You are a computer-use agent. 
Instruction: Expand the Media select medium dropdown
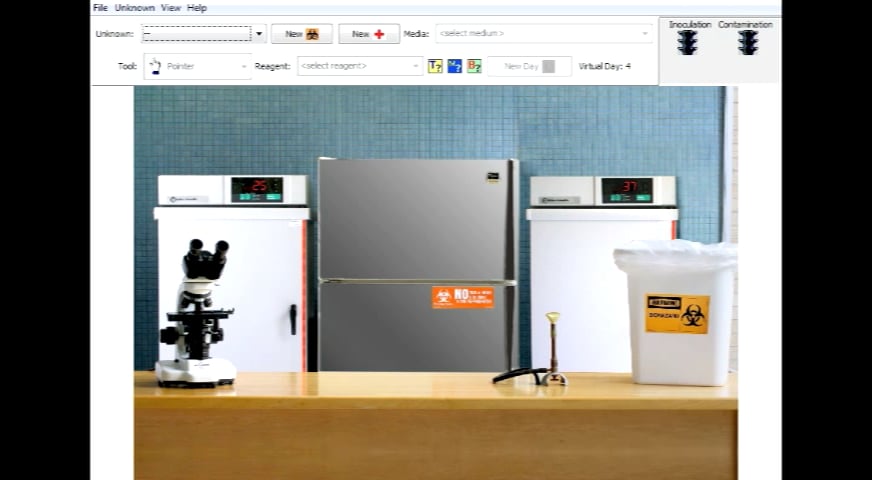click(544, 33)
